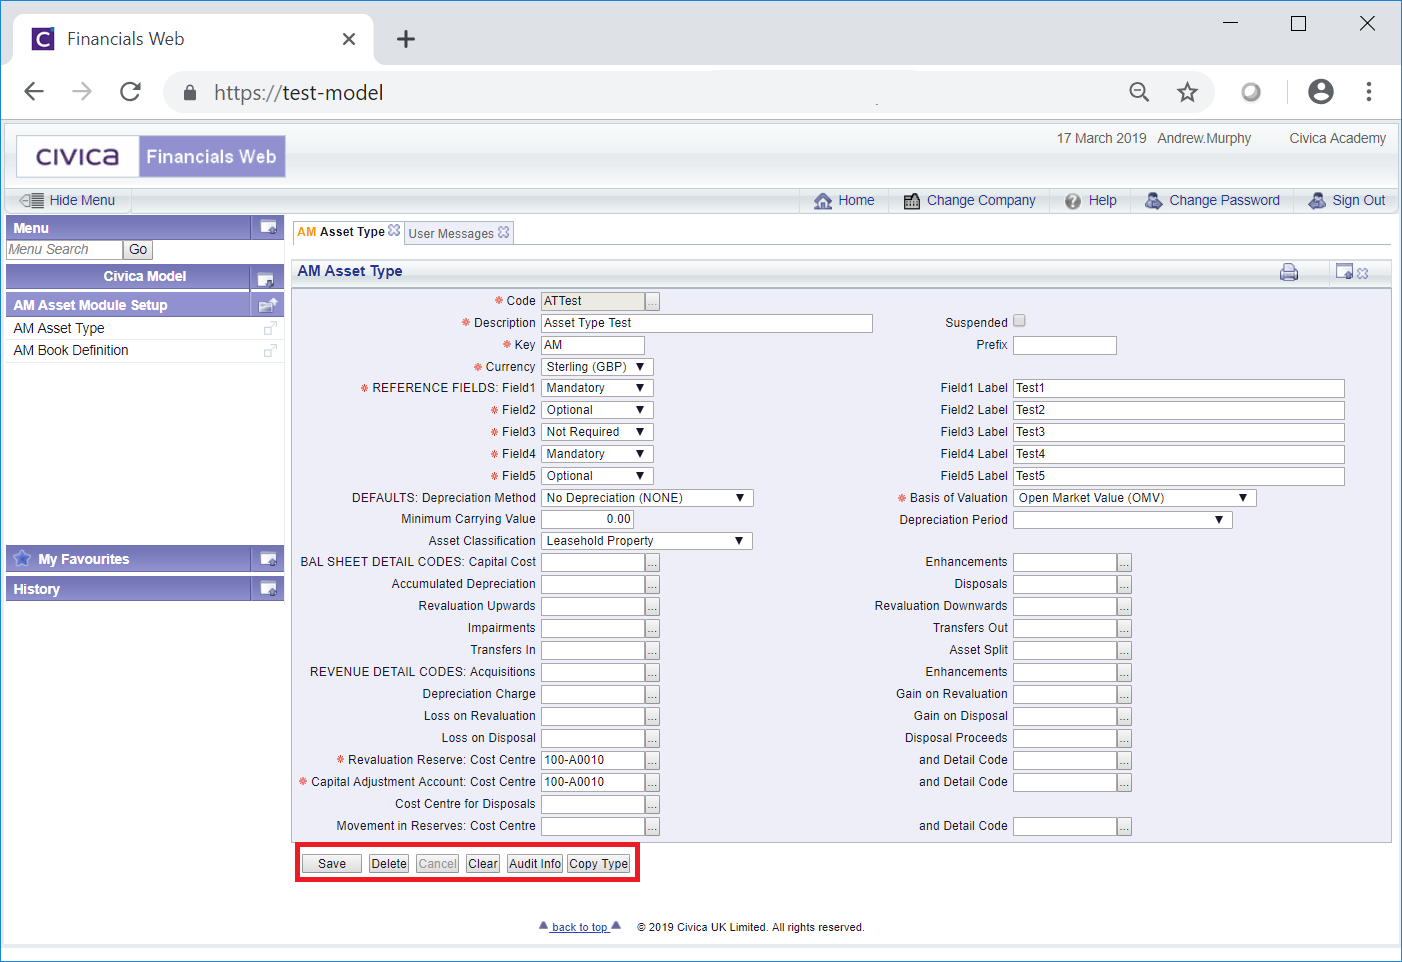Click the Go button beside Menu Search
1402x962 pixels.
(x=138, y=250)
